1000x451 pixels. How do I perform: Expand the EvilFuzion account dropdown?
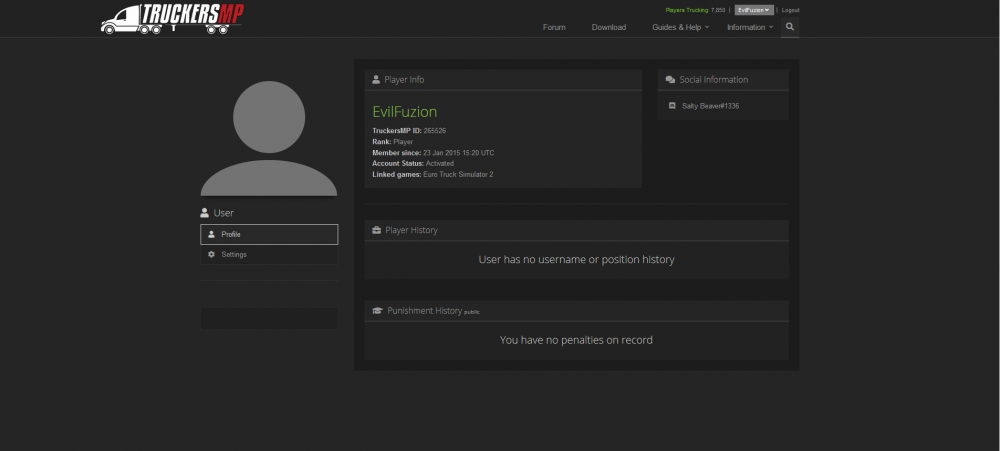click(x=753, y=9)
